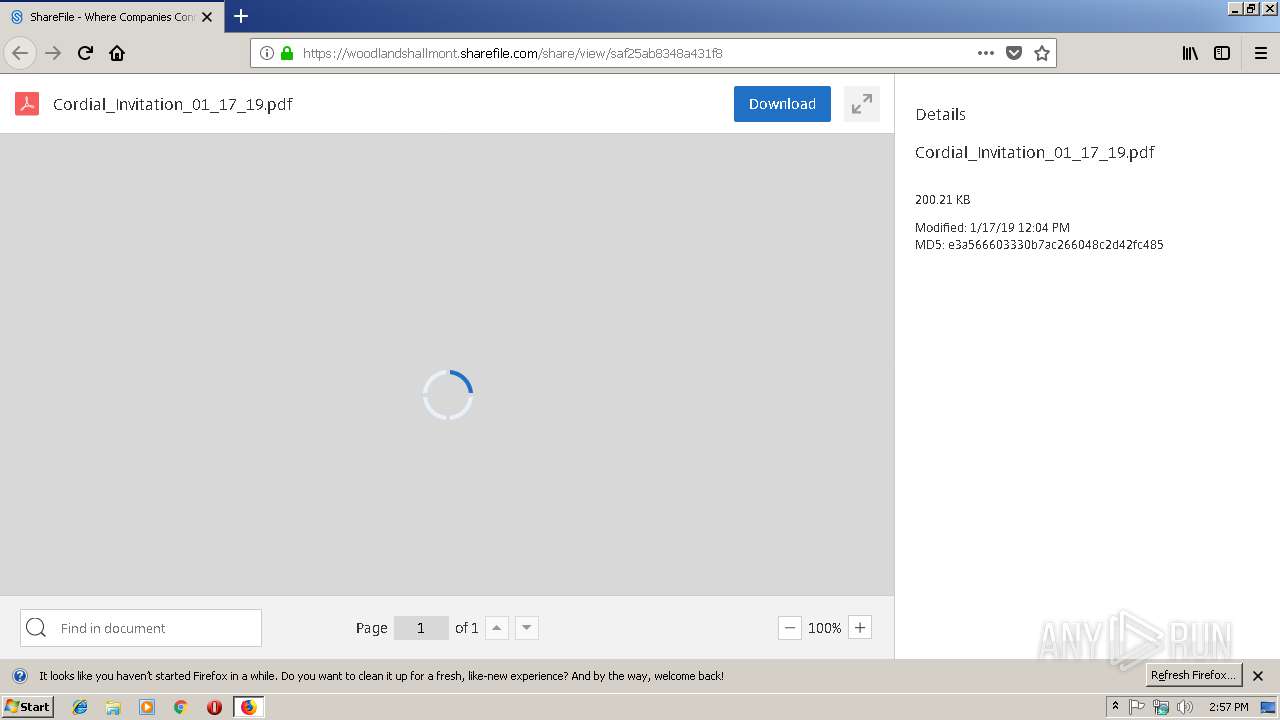The image size is (1280, 720).
Task: Zoom in with the plus button
Action: pyautogui.click(x=860, y=628)
